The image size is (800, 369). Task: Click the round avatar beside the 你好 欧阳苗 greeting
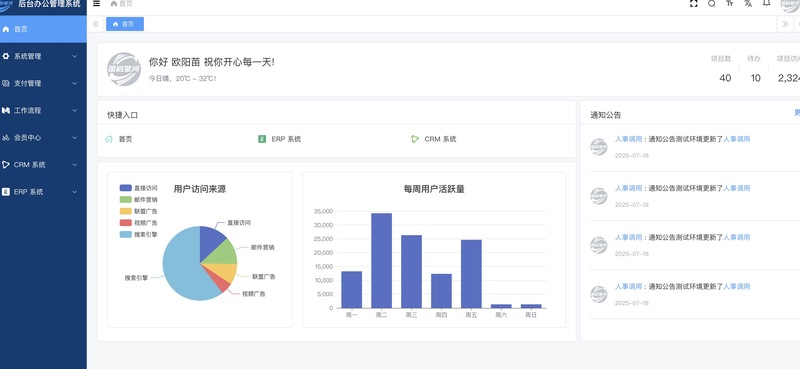coord(124,69)
